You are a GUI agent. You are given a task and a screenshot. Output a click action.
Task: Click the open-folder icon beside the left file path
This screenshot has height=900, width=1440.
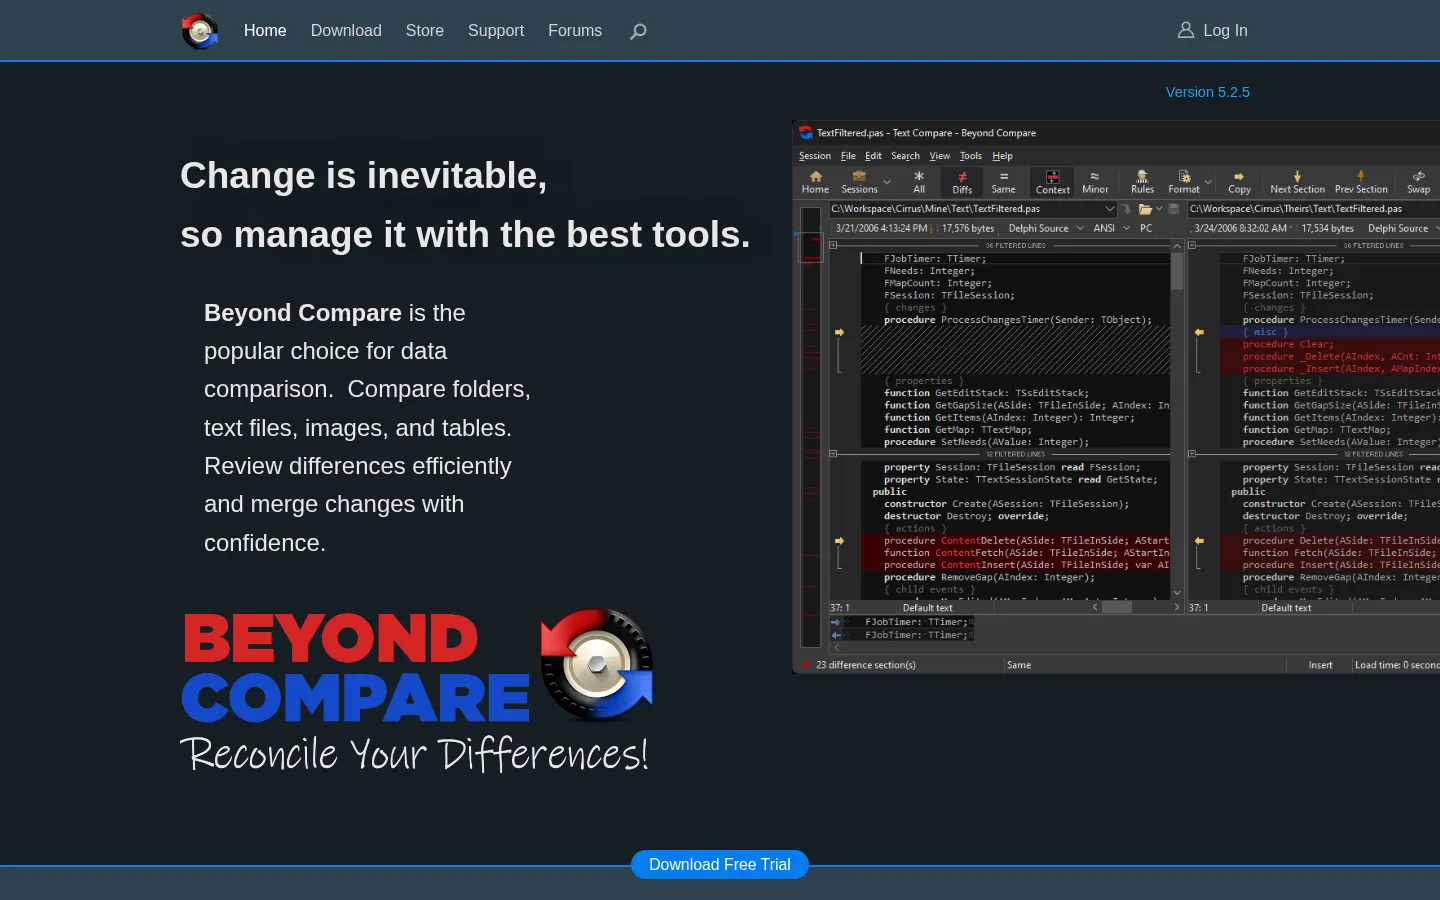point(1145,209)
